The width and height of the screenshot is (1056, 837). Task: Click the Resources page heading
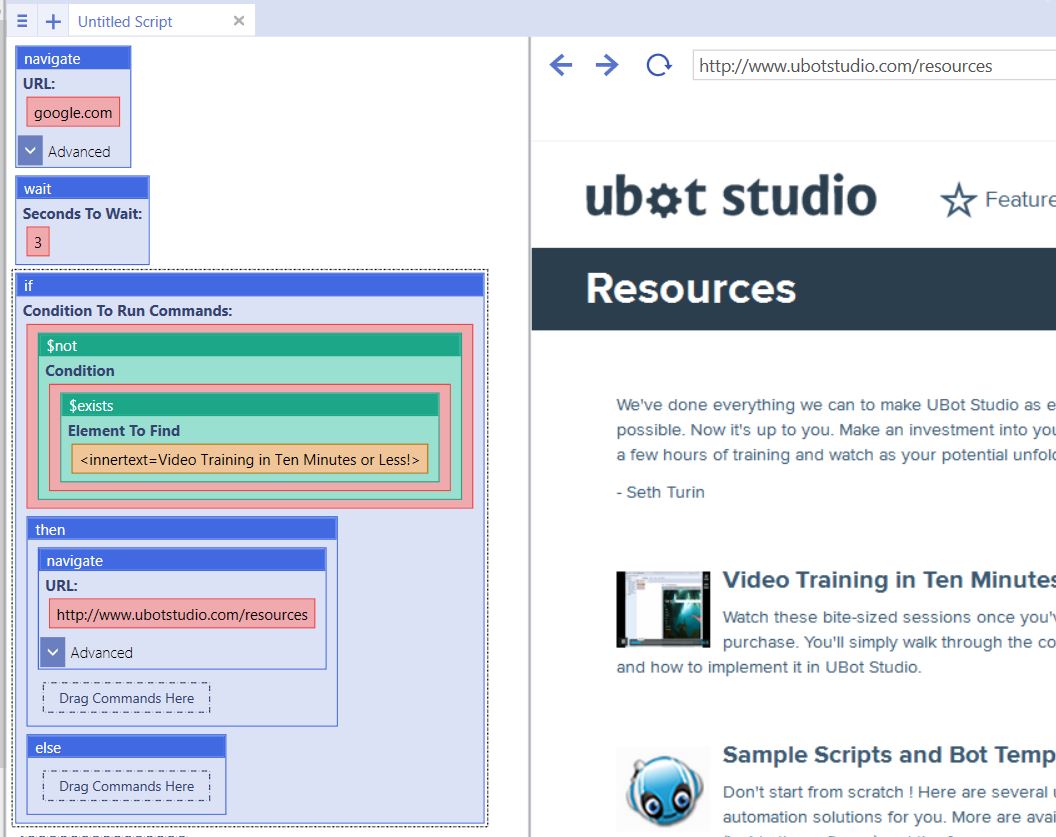690,289
